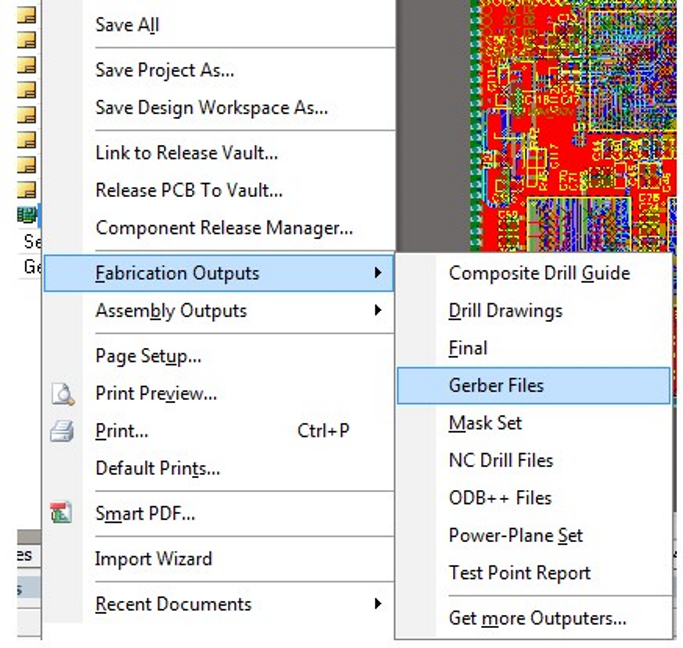Click Get more Outputers... link
Image resolution: width=683 pixels, height=648 pixels.
pyautogui.click(x=537, y=618)
